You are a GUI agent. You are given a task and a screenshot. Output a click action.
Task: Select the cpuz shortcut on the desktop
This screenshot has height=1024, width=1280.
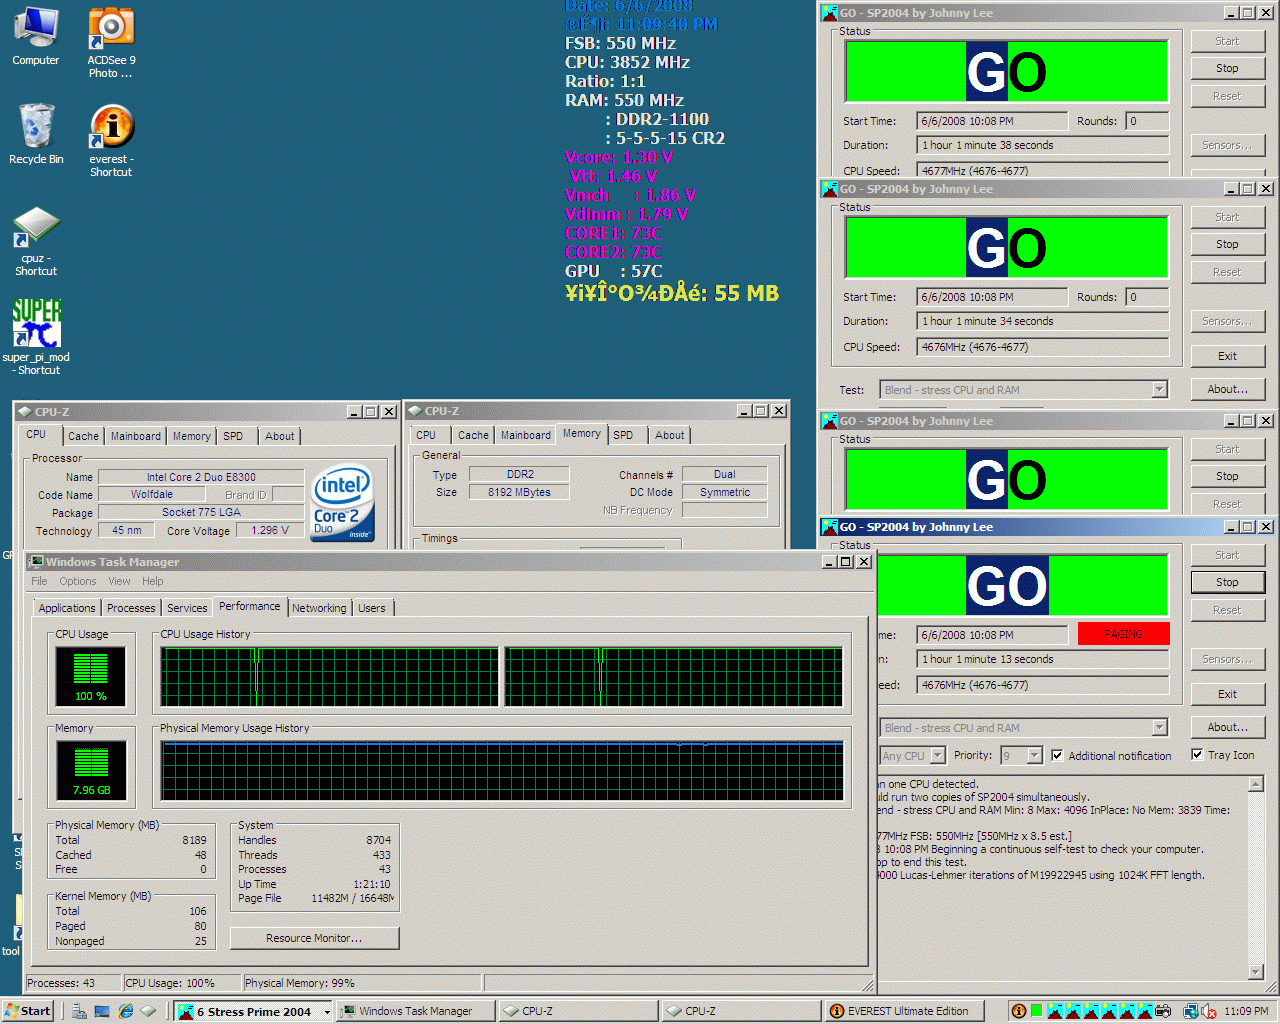pos(36,242)
